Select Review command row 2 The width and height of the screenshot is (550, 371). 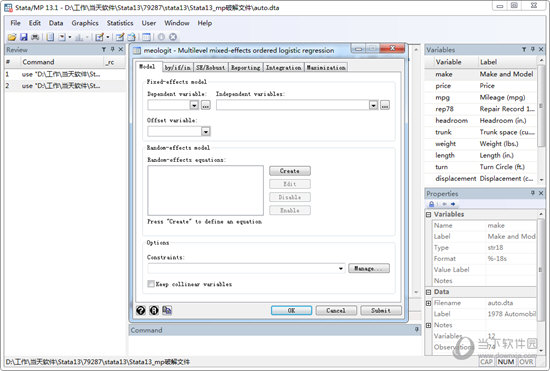point(65,86)
